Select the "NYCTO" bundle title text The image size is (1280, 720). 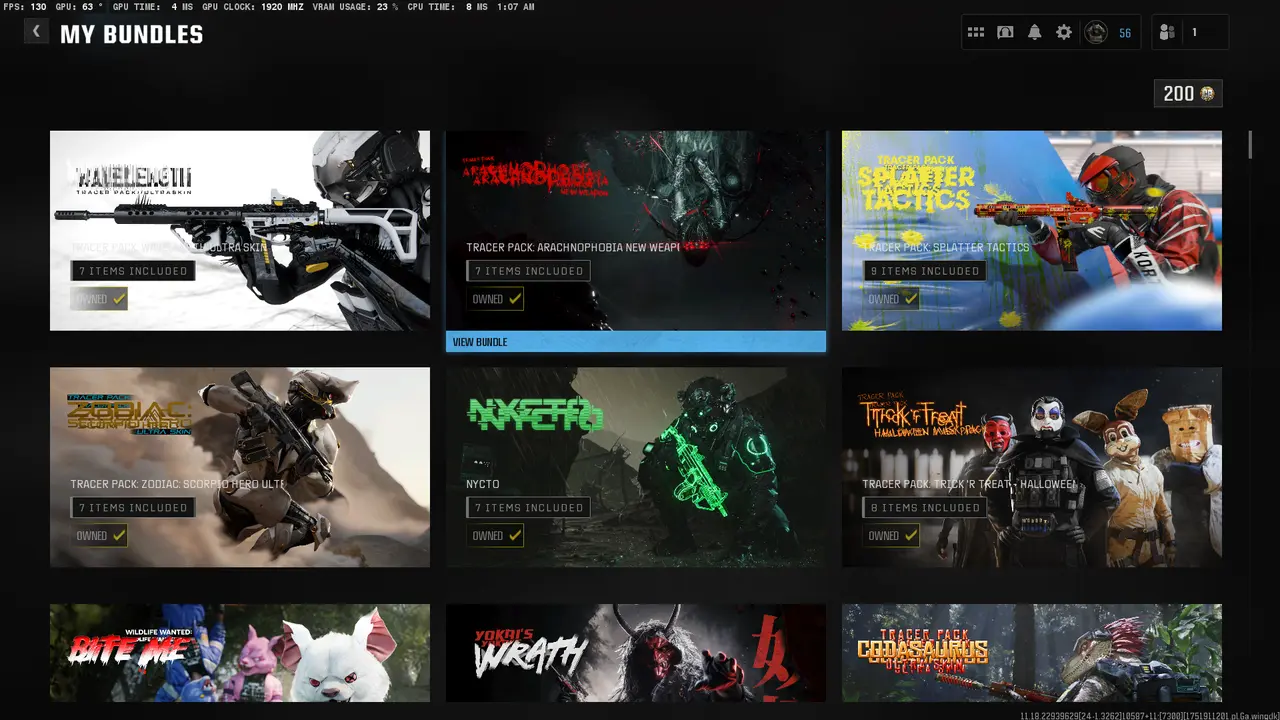tap(483, 484)
